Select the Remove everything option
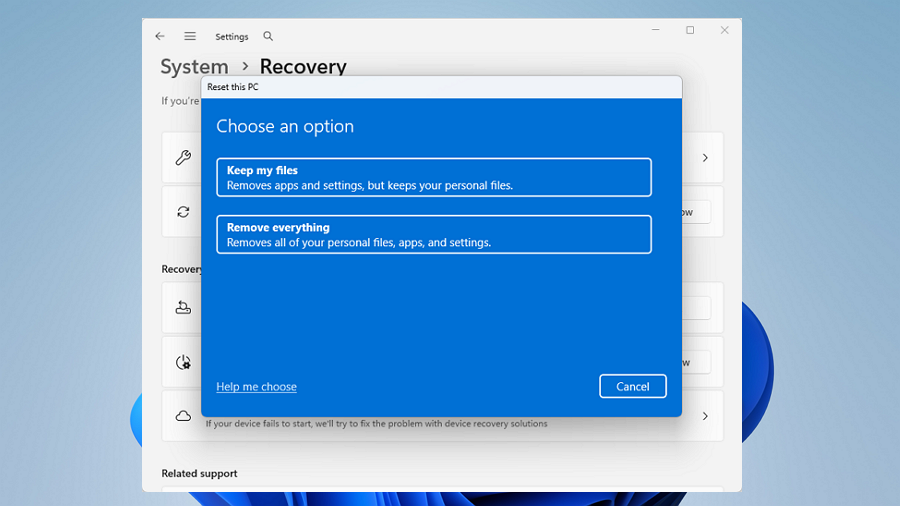This screenshot has width=900, height=506. pyautogui.click(x=433, y=235)
